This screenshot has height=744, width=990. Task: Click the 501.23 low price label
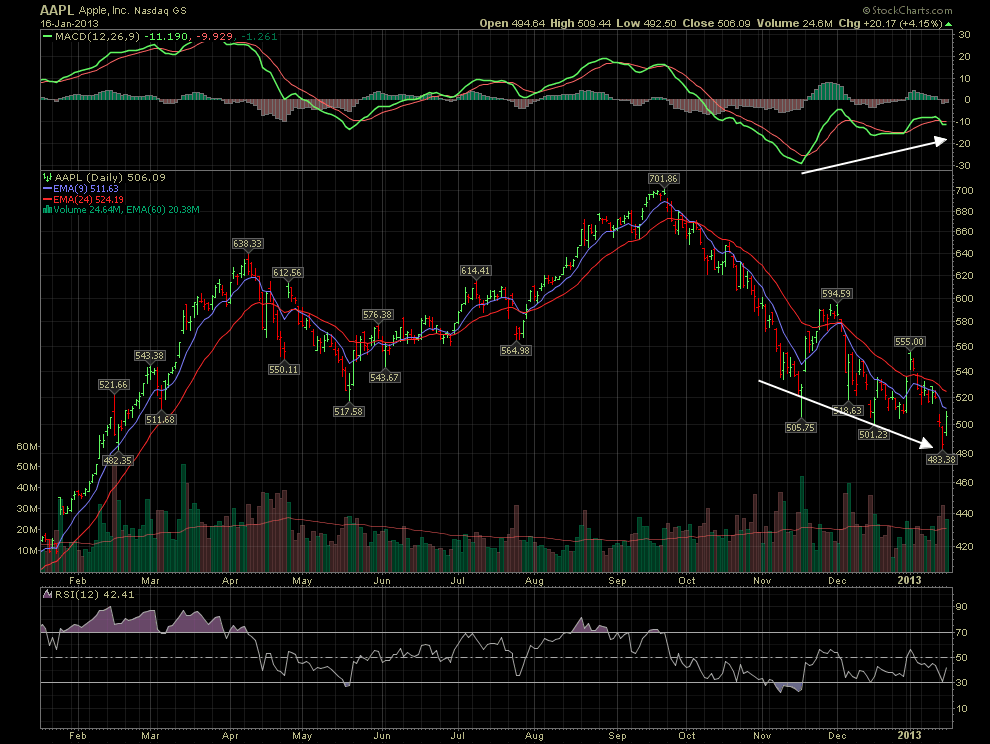click(x=874, y=435)
